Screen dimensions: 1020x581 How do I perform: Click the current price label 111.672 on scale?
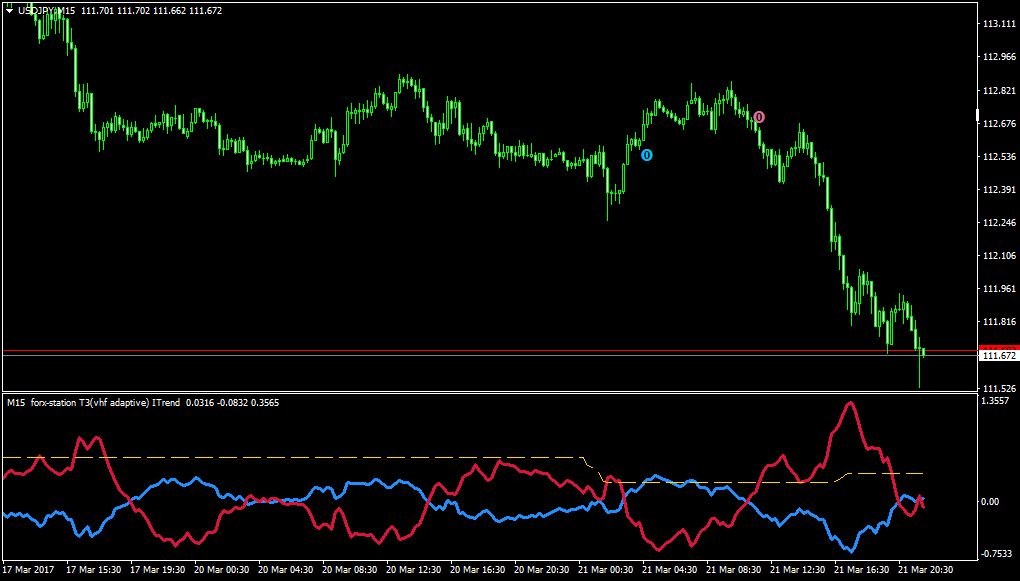tap(999, 356)
